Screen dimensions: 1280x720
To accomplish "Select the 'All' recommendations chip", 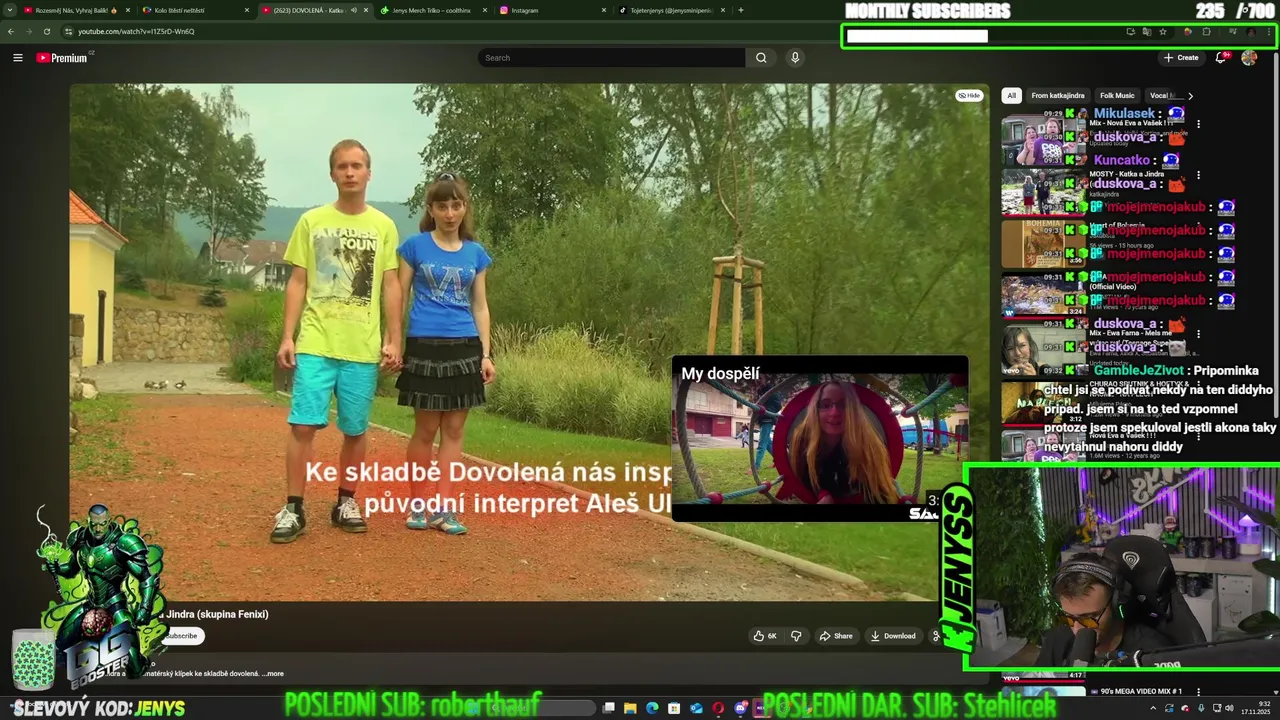I will pos(1011,96).
